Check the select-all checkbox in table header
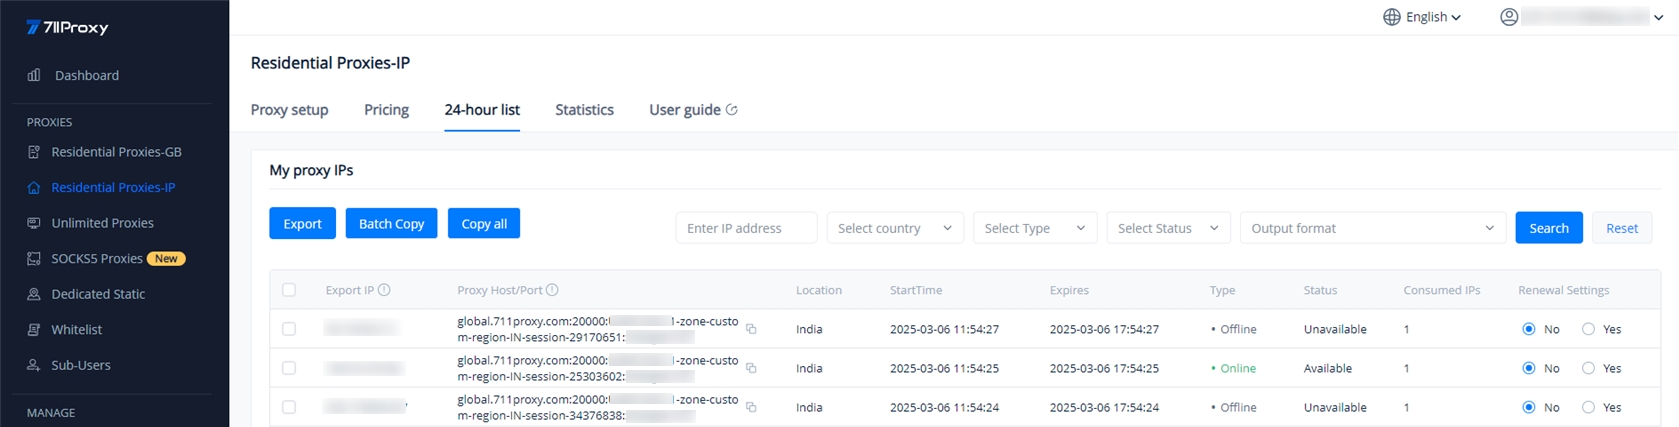The width and height of the screenshot is (1679, 427). tap(289, 290)
